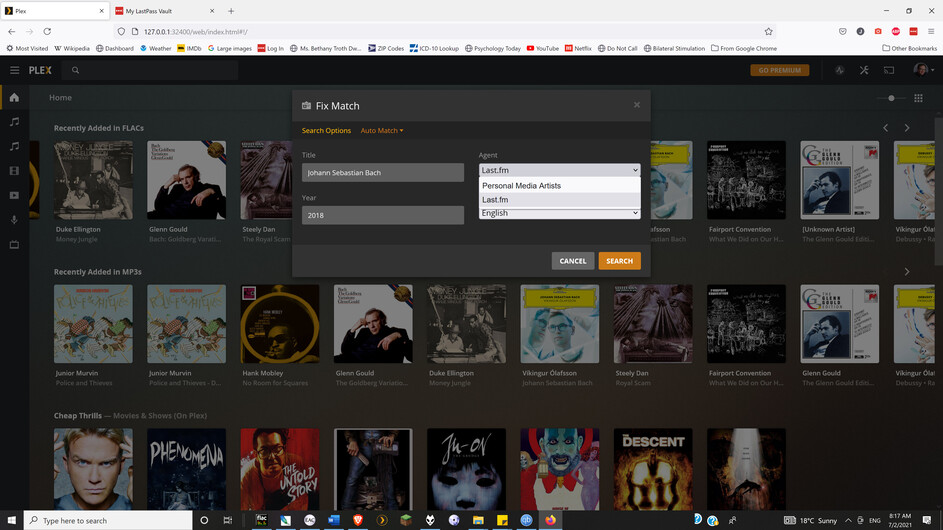Open the English language dropdown
The height and width of the screenshot is (530, 943).
559,213
